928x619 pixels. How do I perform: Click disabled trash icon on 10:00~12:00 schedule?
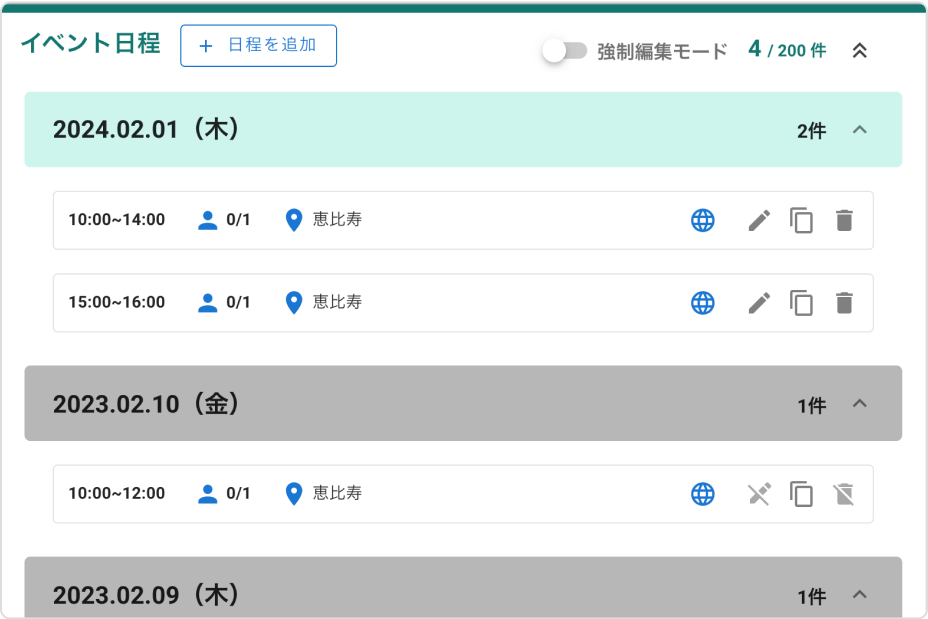[x=845, y=494]
